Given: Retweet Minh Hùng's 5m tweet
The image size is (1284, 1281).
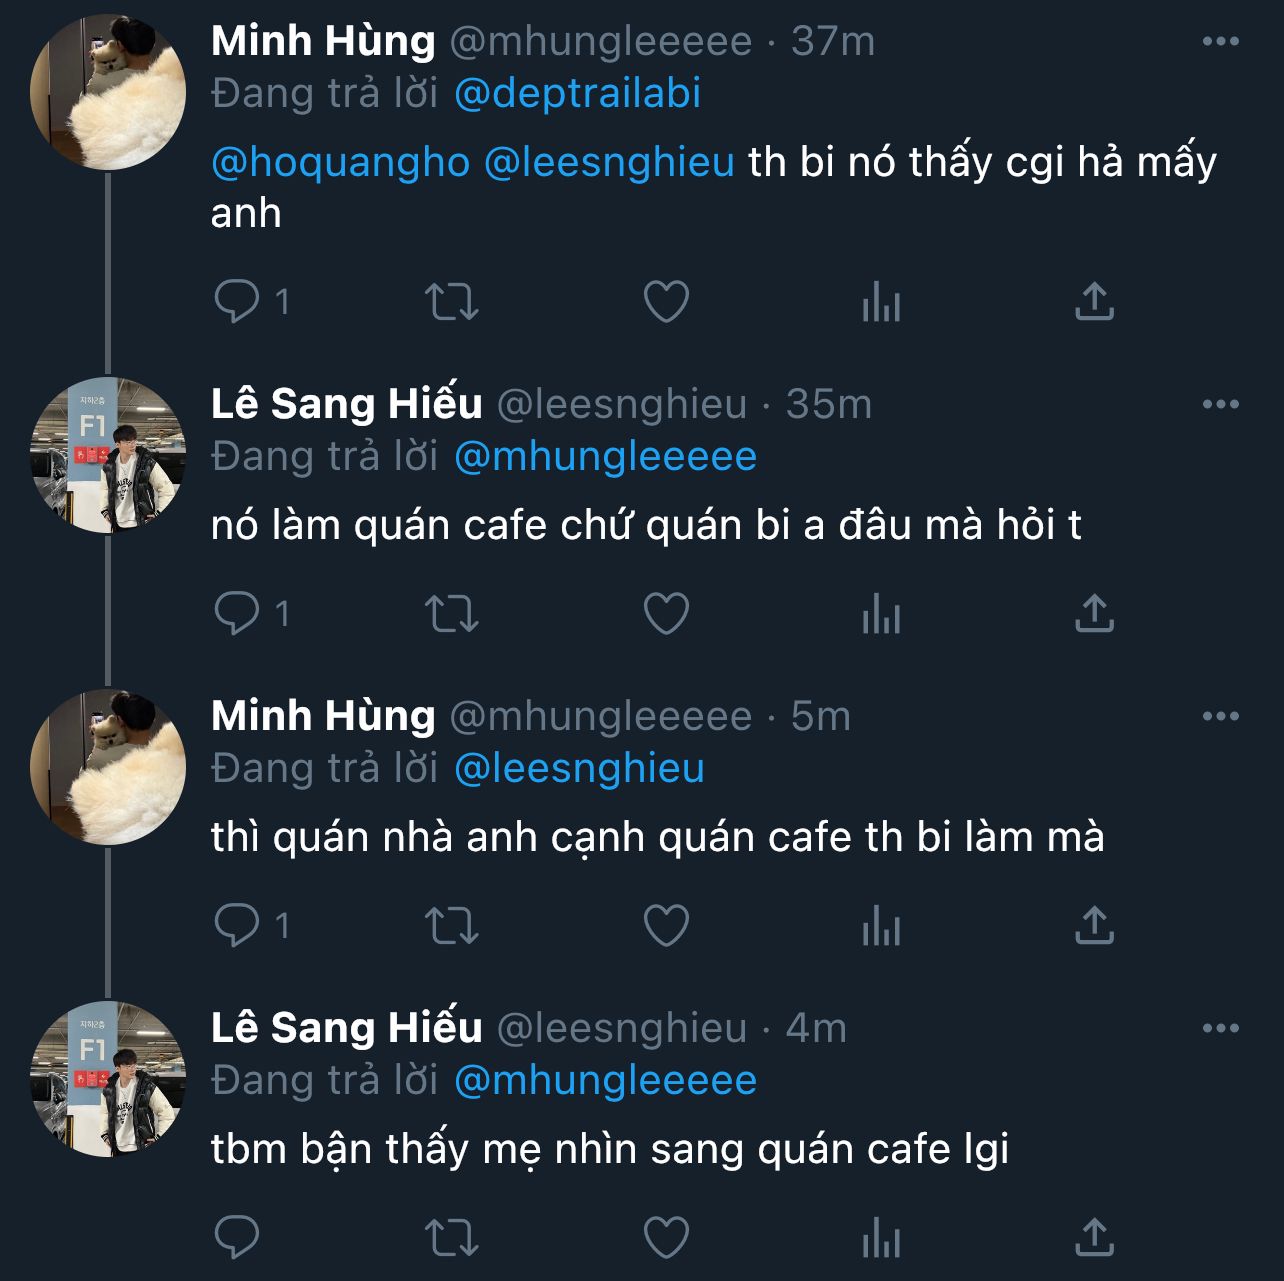Looking at the screenshot, I should [x=452, y=925].
